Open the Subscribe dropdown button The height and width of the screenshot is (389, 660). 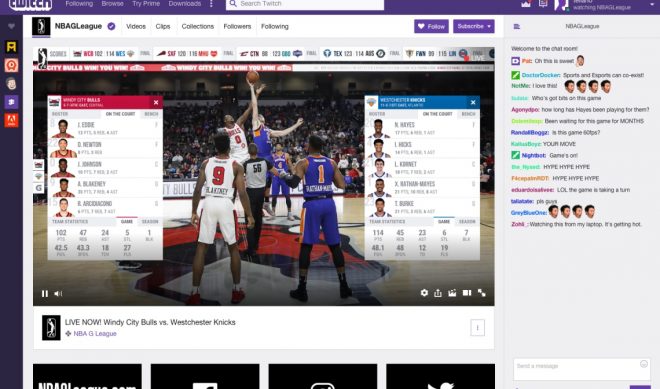(x=474, y=26)
